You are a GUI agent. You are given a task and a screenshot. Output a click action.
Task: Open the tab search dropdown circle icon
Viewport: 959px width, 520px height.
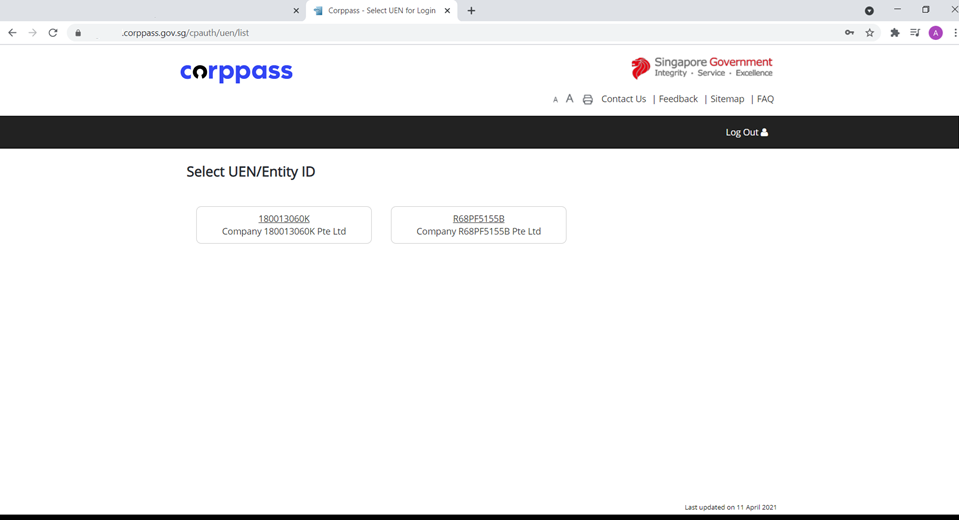869,10
